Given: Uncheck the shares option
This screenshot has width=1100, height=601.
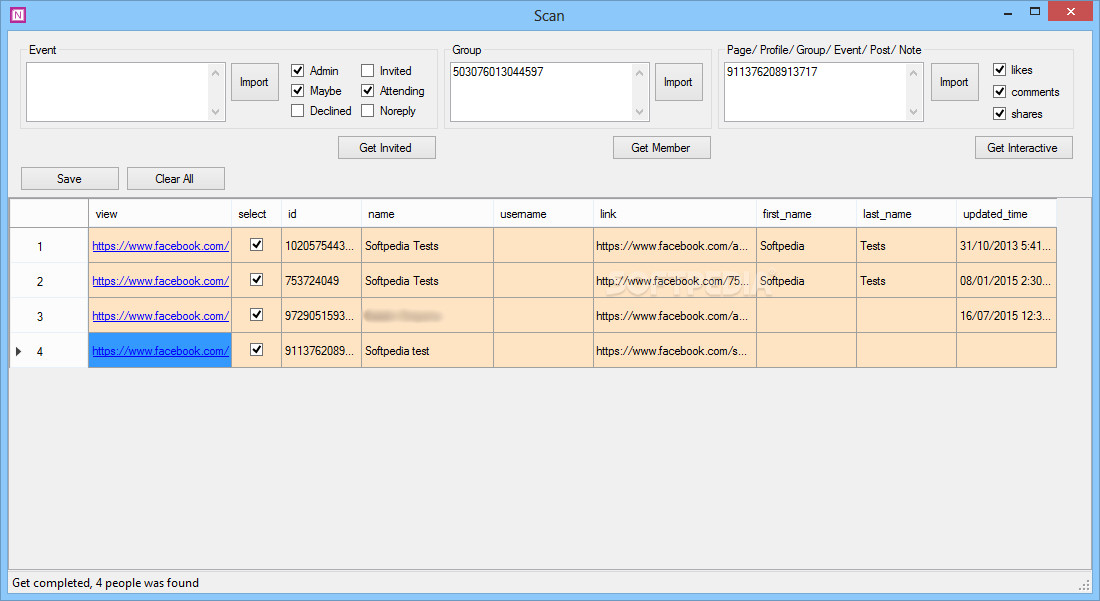Looking at the screenshot, I should [x=1000, y=114].
